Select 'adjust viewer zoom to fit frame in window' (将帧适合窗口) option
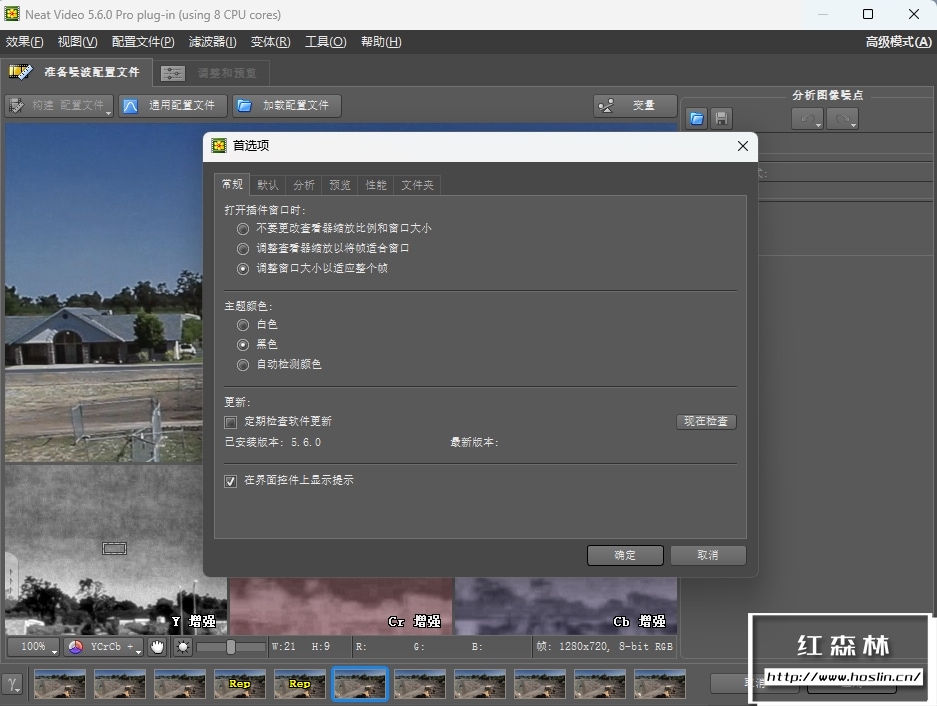Image resolution: width=937 pixels, height=706 pixels. click(x=243, y=249)
